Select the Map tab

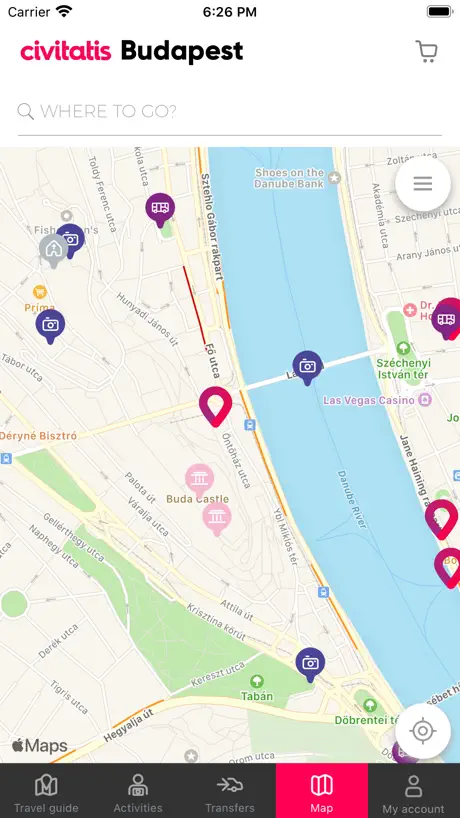point(322,791)
